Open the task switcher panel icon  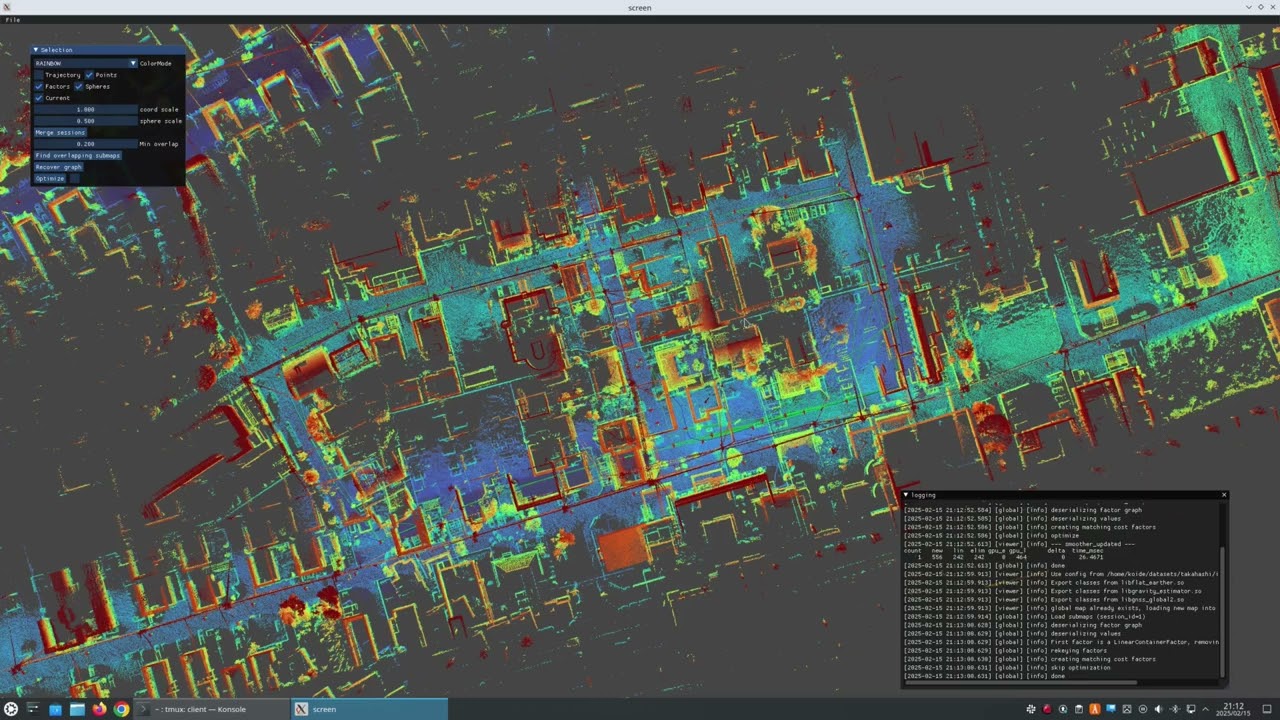point(33,709)
